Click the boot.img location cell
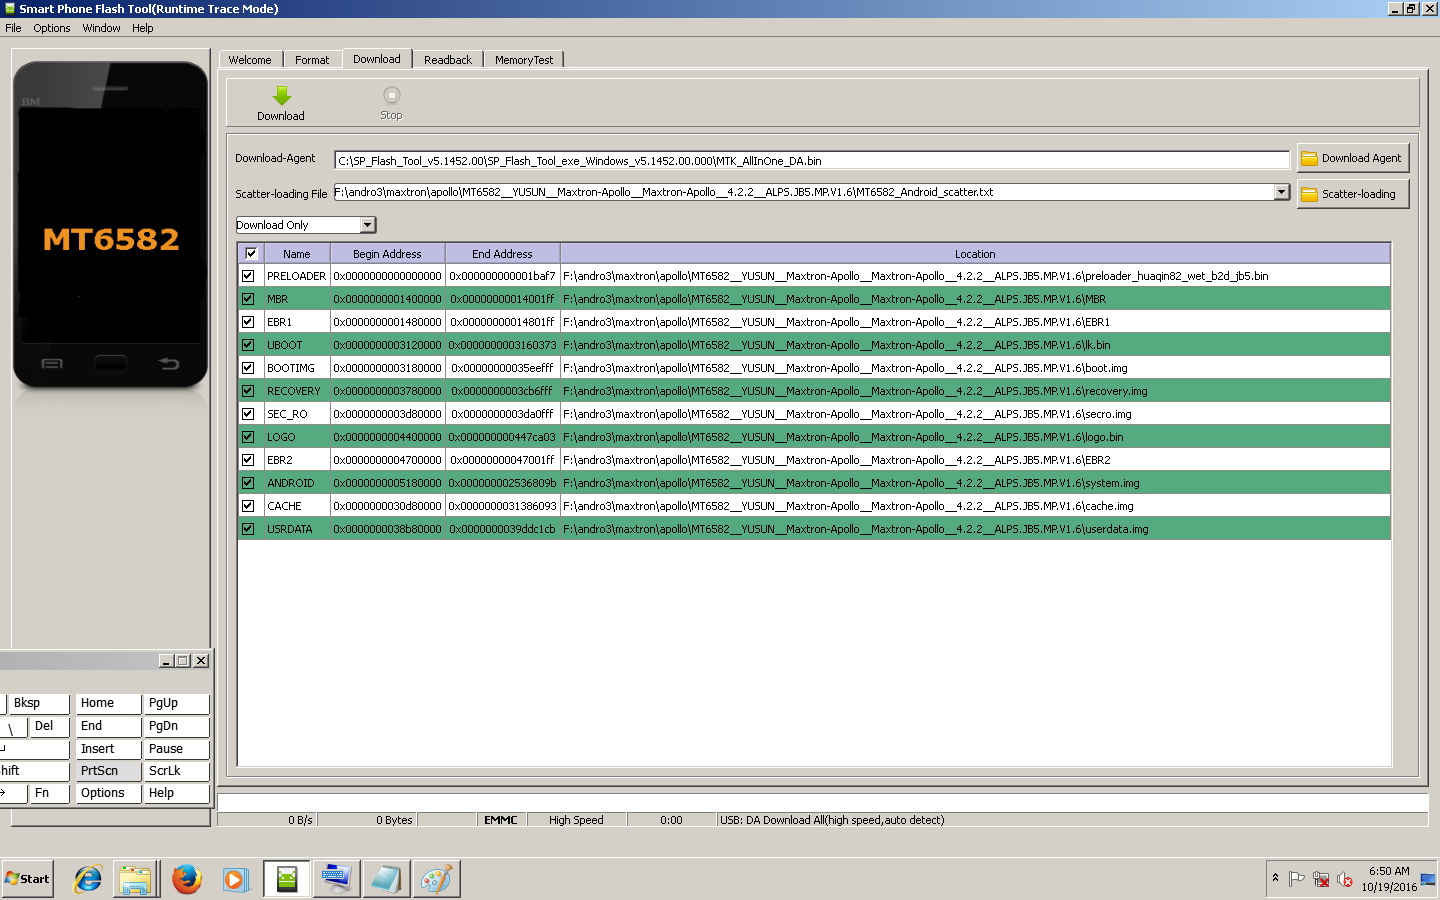 (x=975, y=368)
